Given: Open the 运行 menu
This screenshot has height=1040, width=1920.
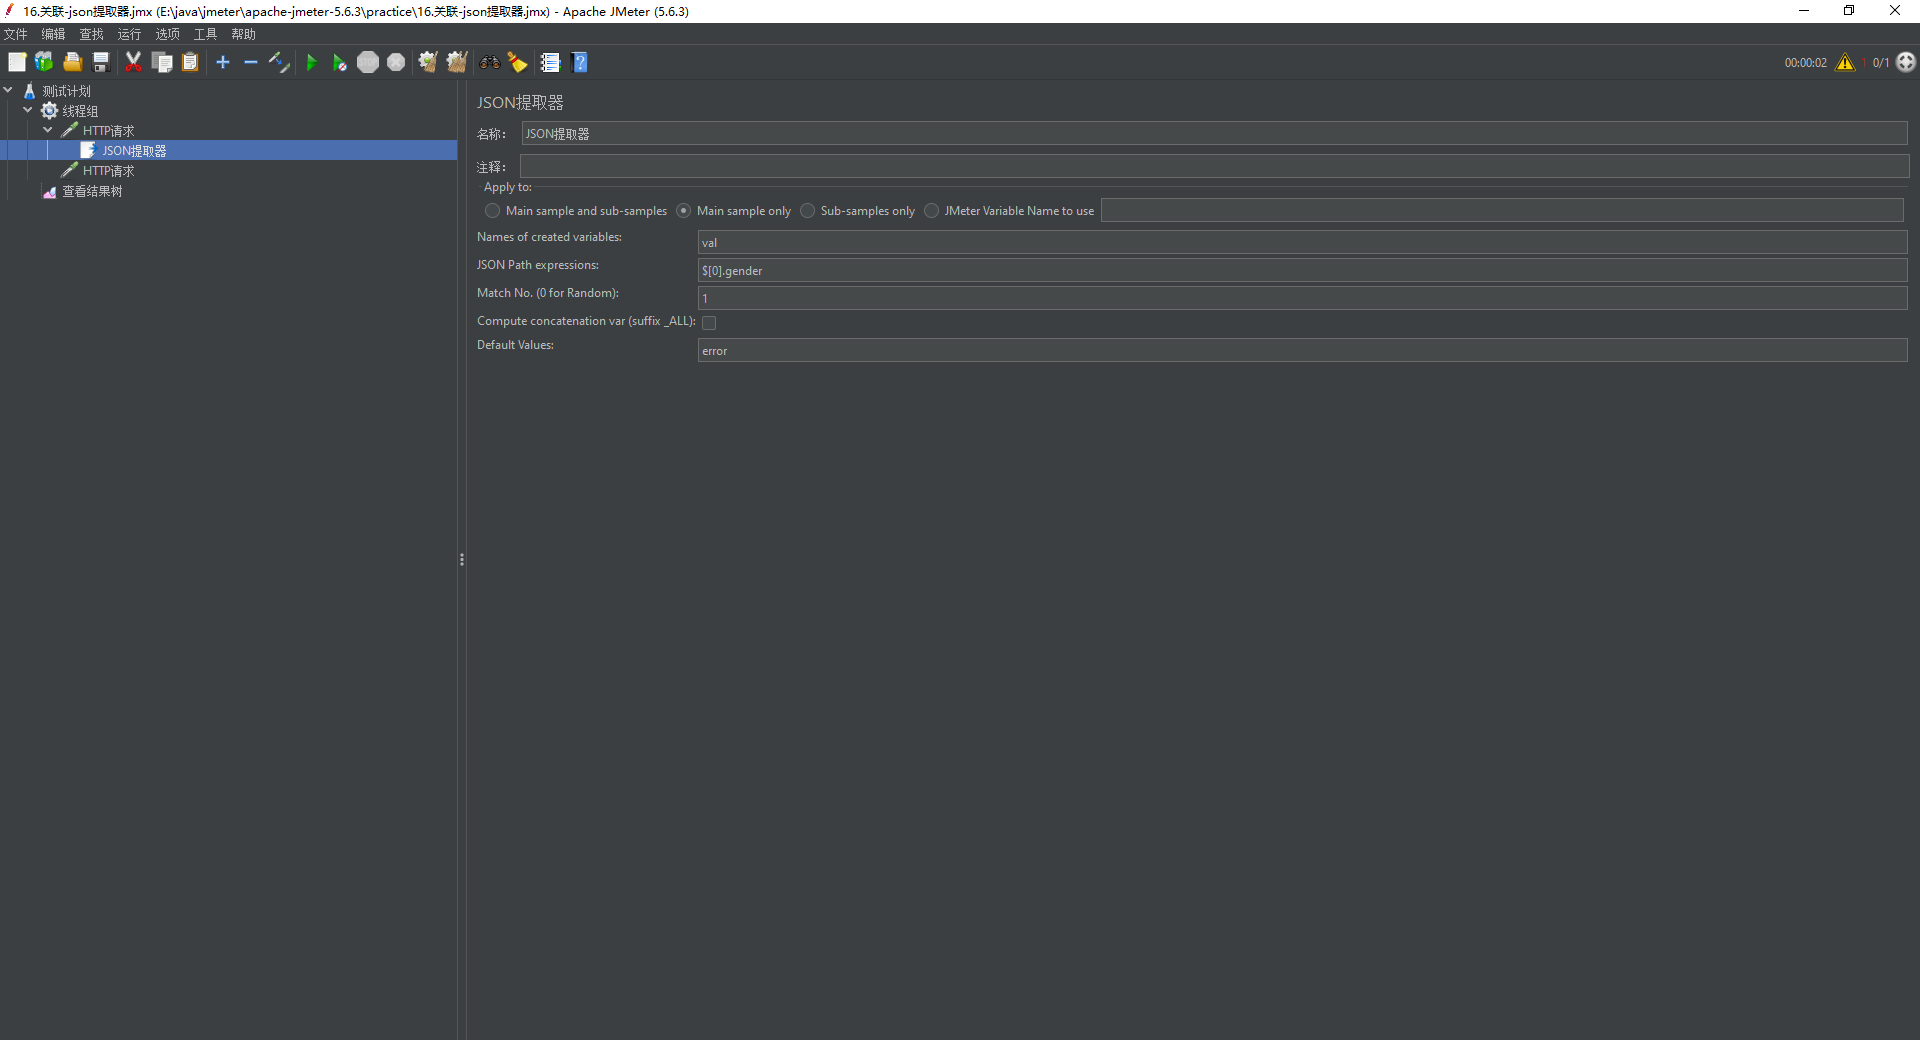Looking at the screenshot, I should tap(129, 34).
